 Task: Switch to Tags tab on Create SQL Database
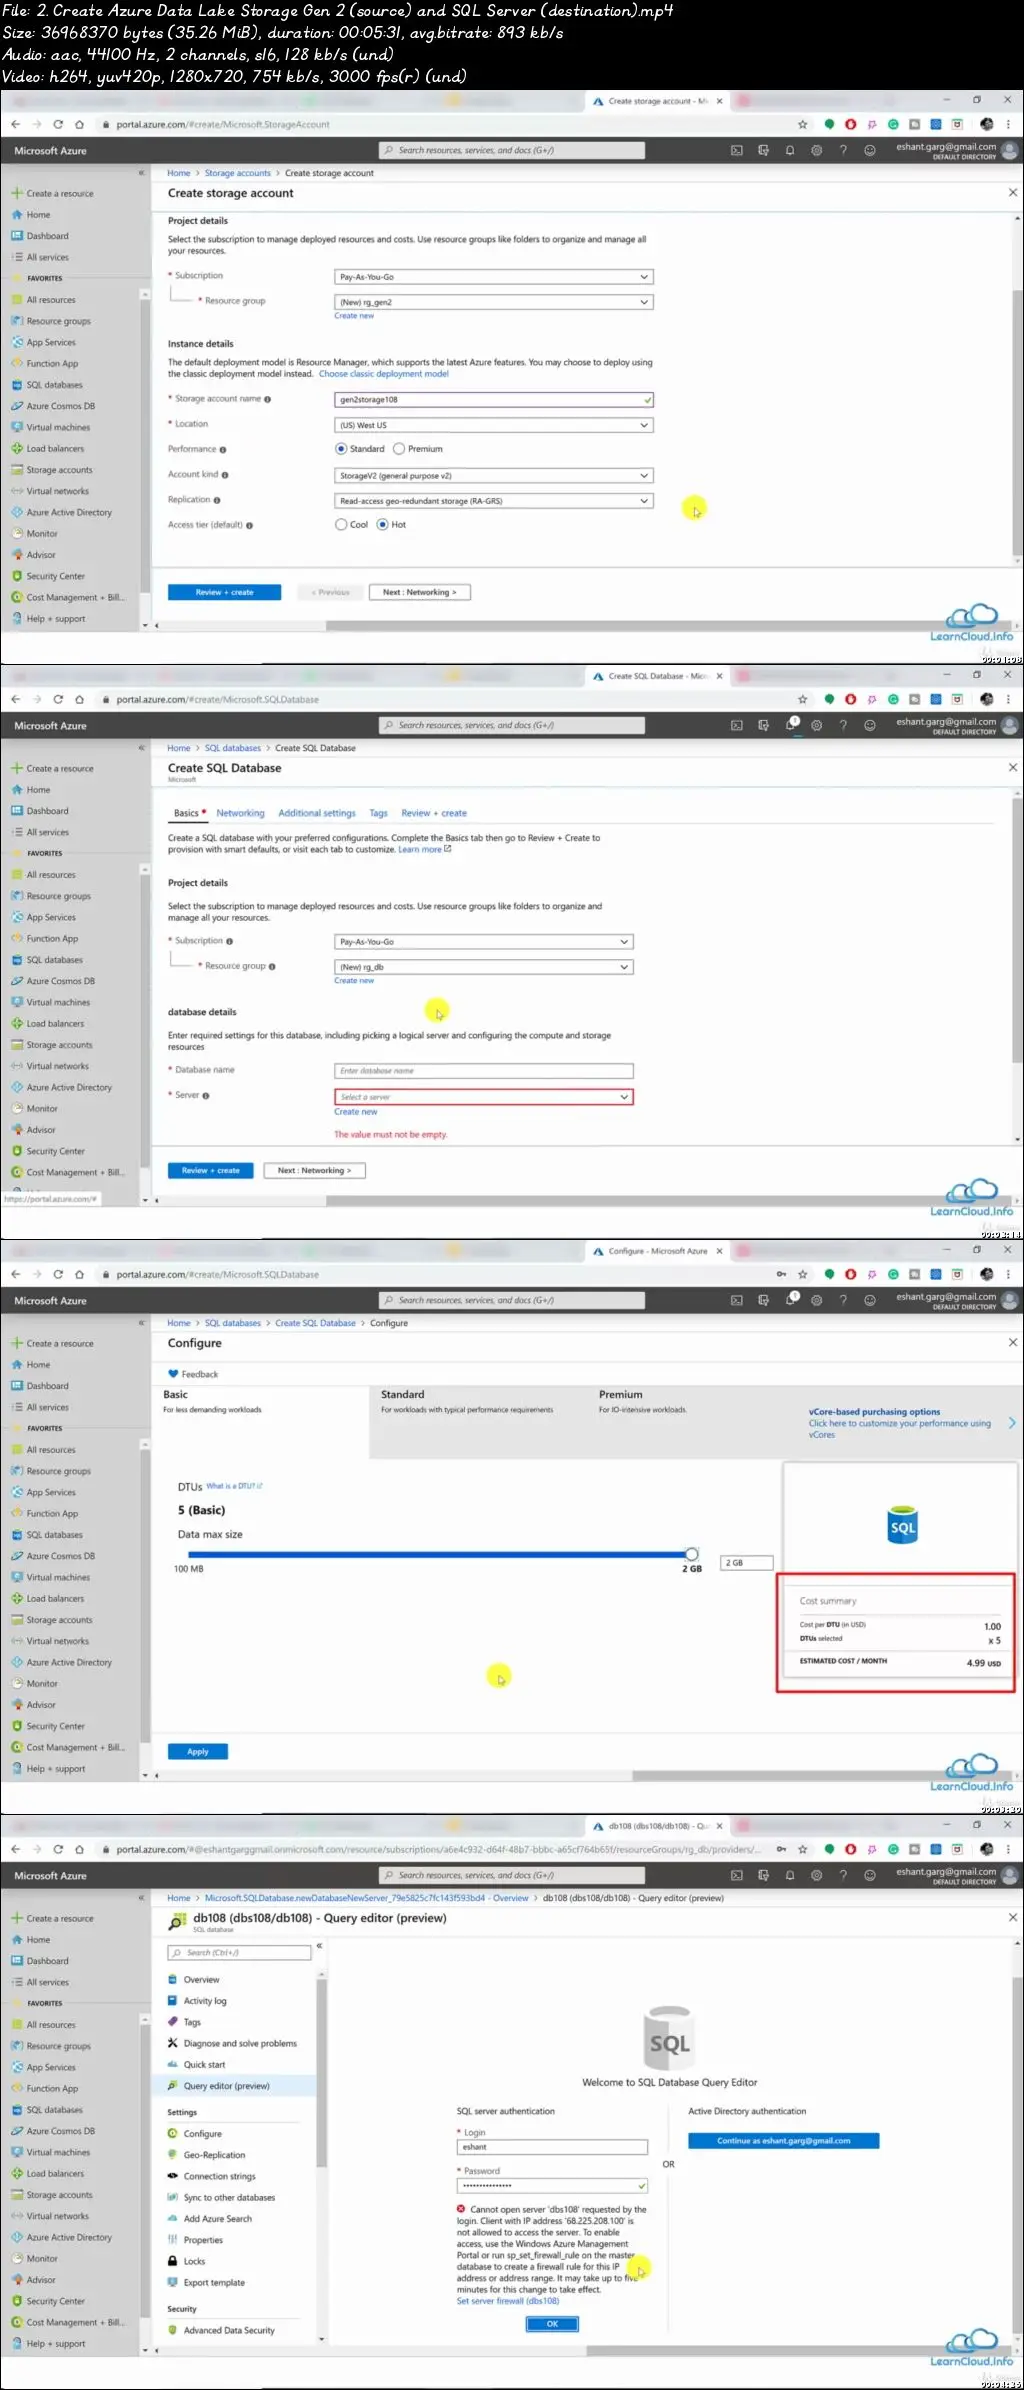pos(378,813)
